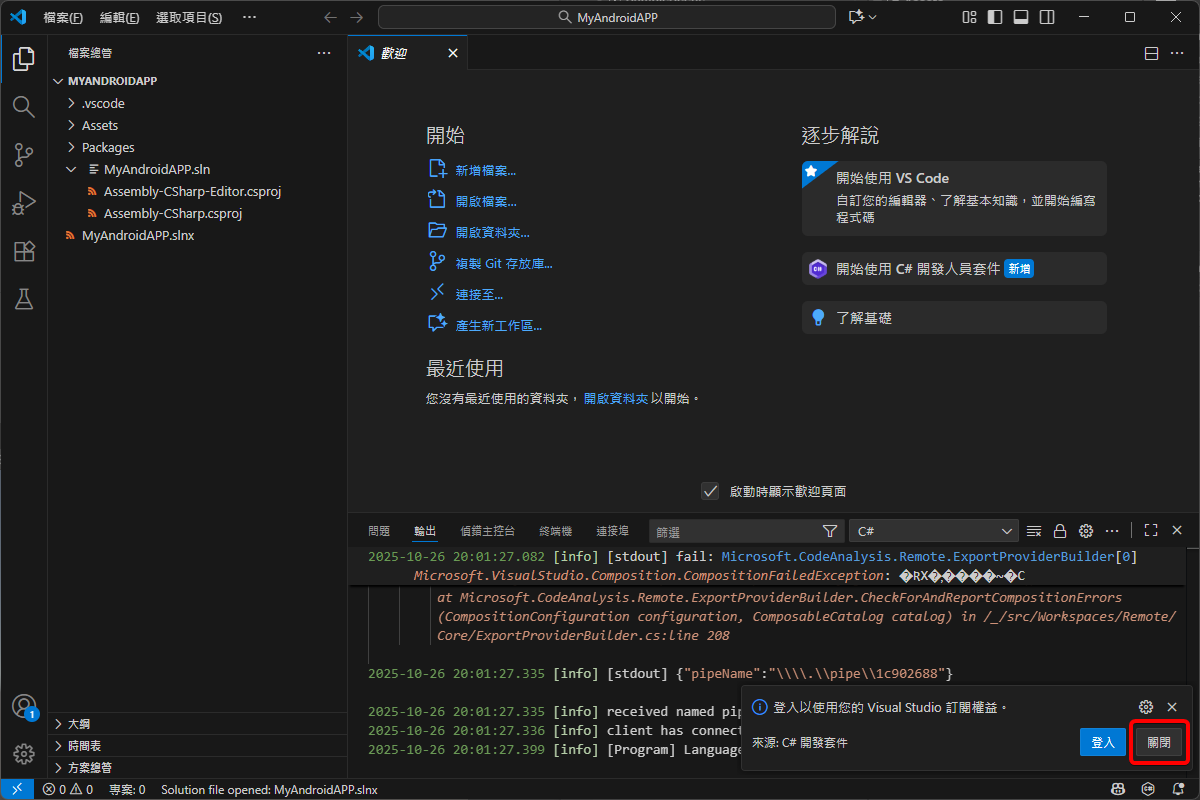Open the Extensions view icon

click(23, 251)
